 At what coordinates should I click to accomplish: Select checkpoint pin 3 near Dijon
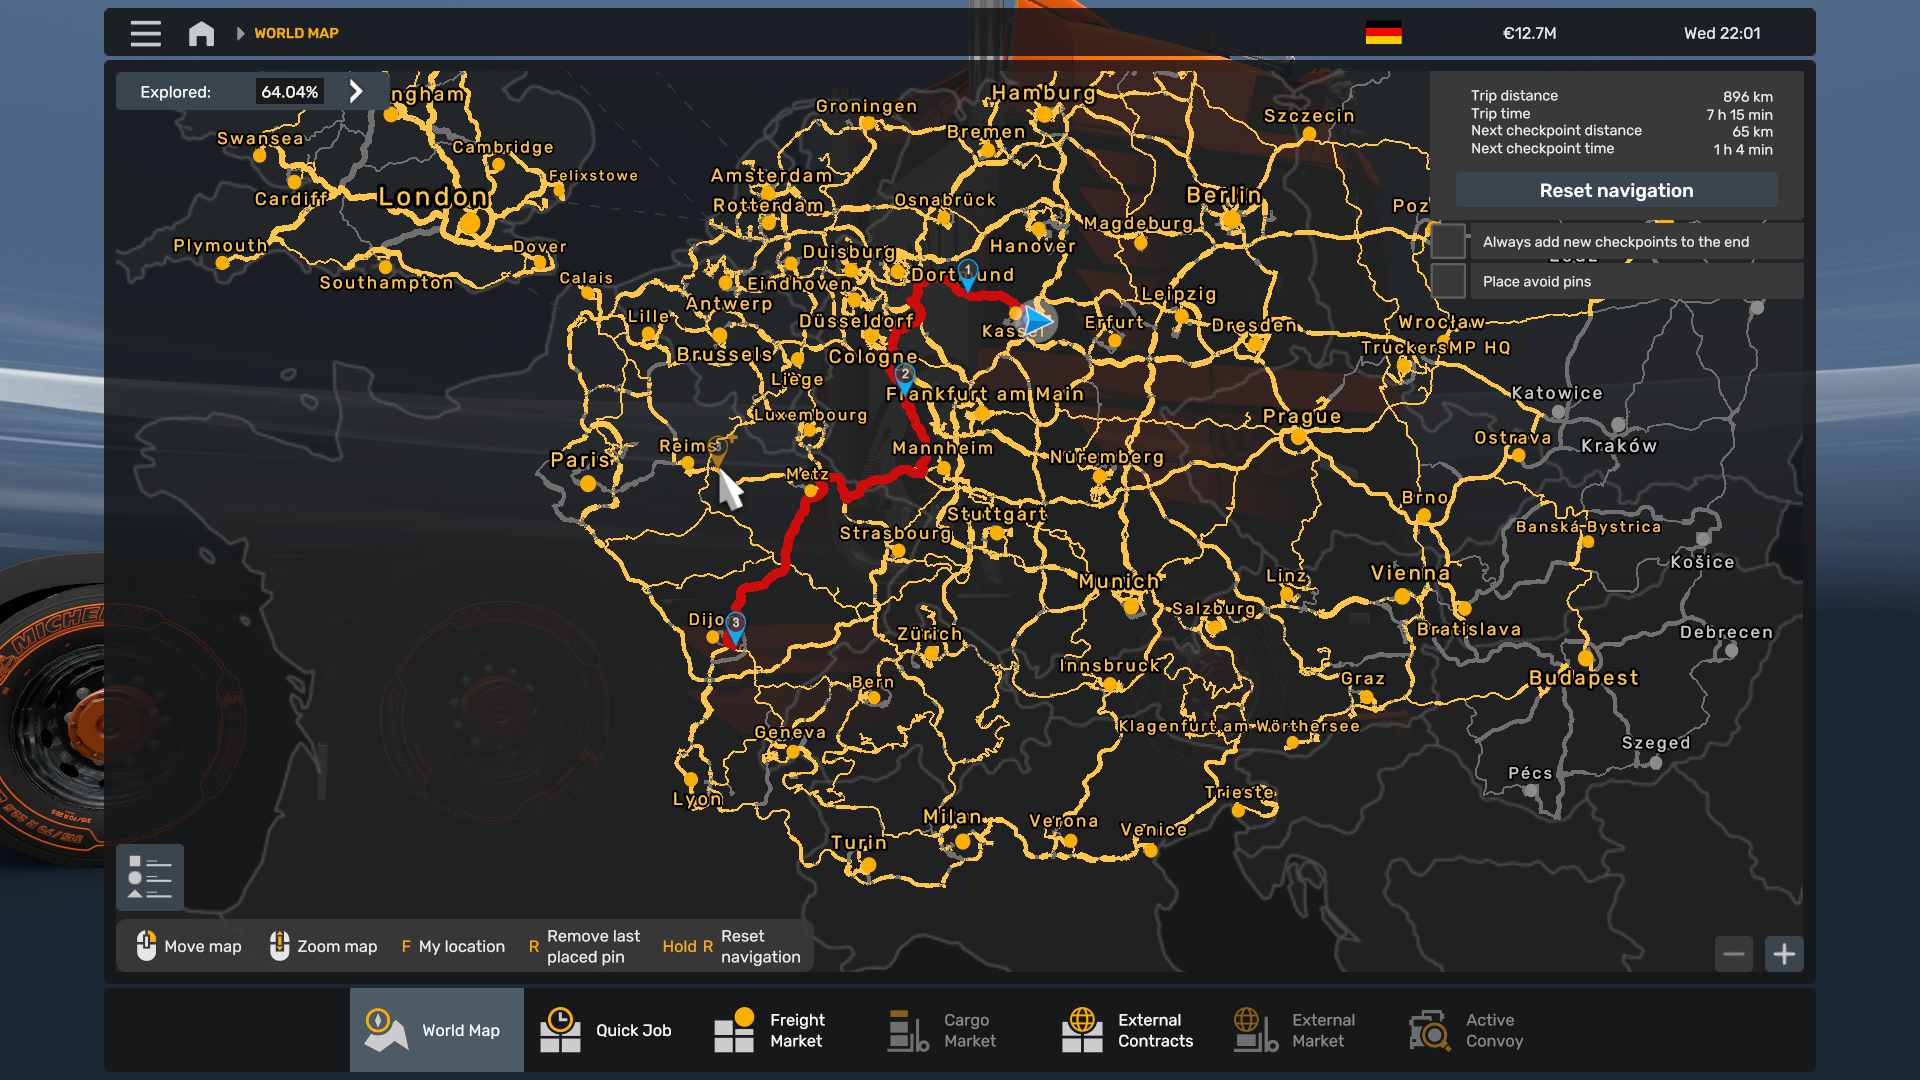735,627
